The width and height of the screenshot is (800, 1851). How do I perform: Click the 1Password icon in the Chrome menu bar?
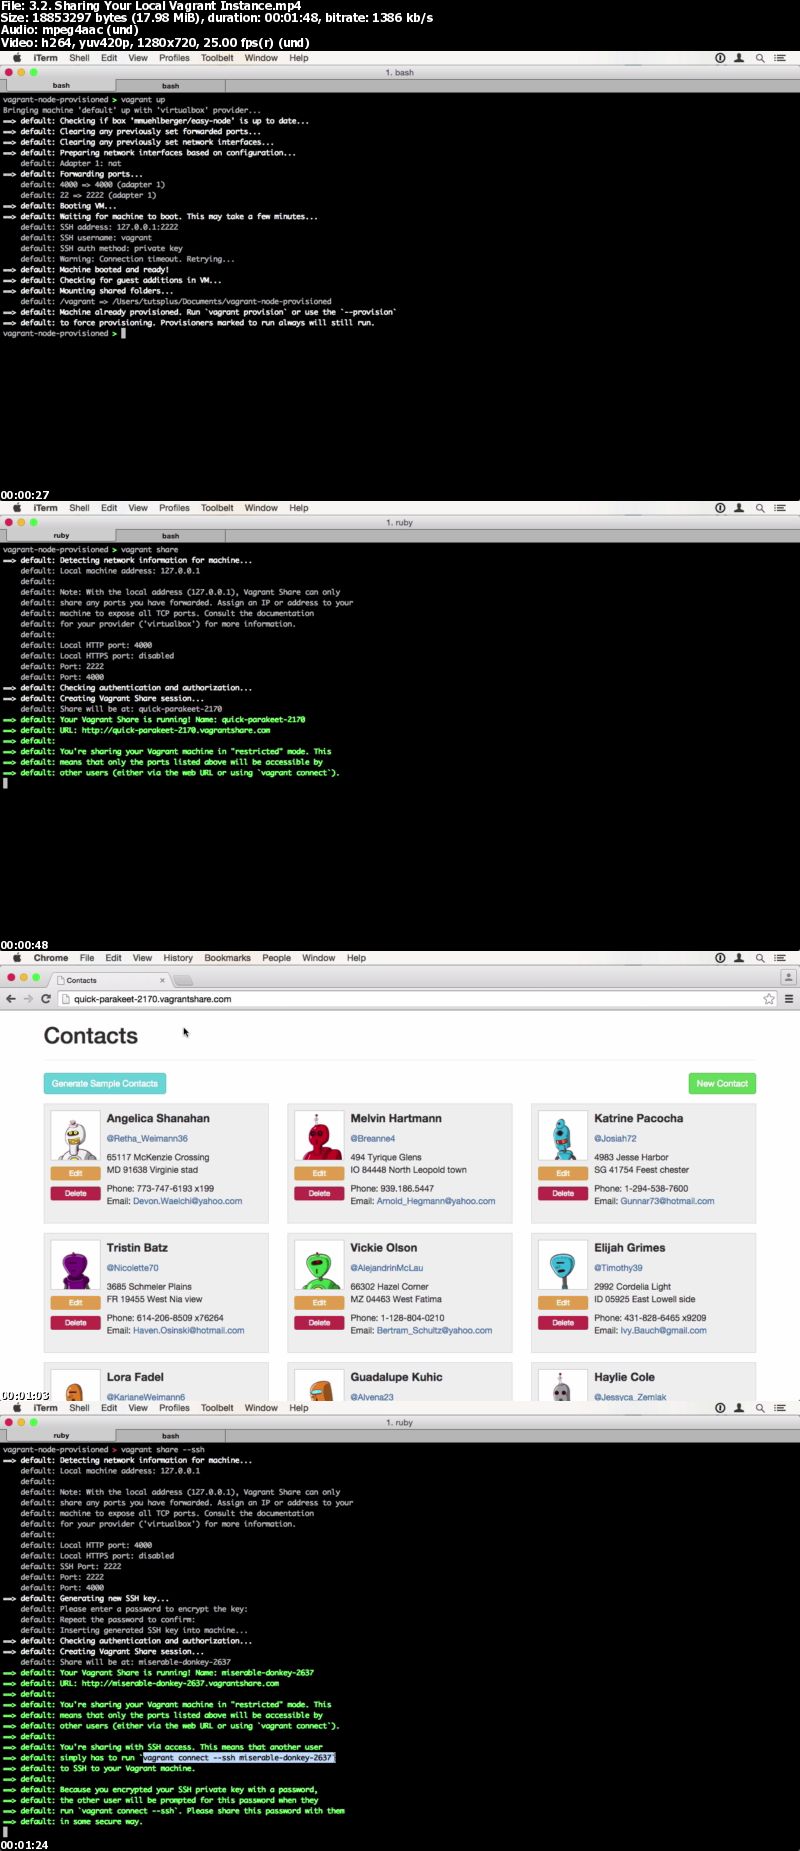(x=720, y=958)
